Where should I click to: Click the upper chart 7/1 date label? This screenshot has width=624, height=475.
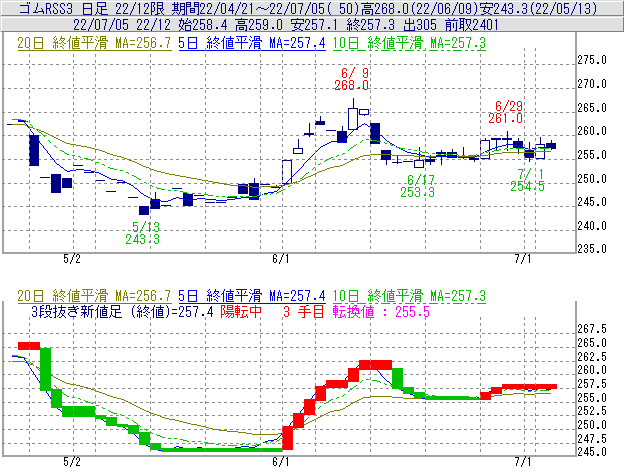pyautogui.click(x=523, y=259)
